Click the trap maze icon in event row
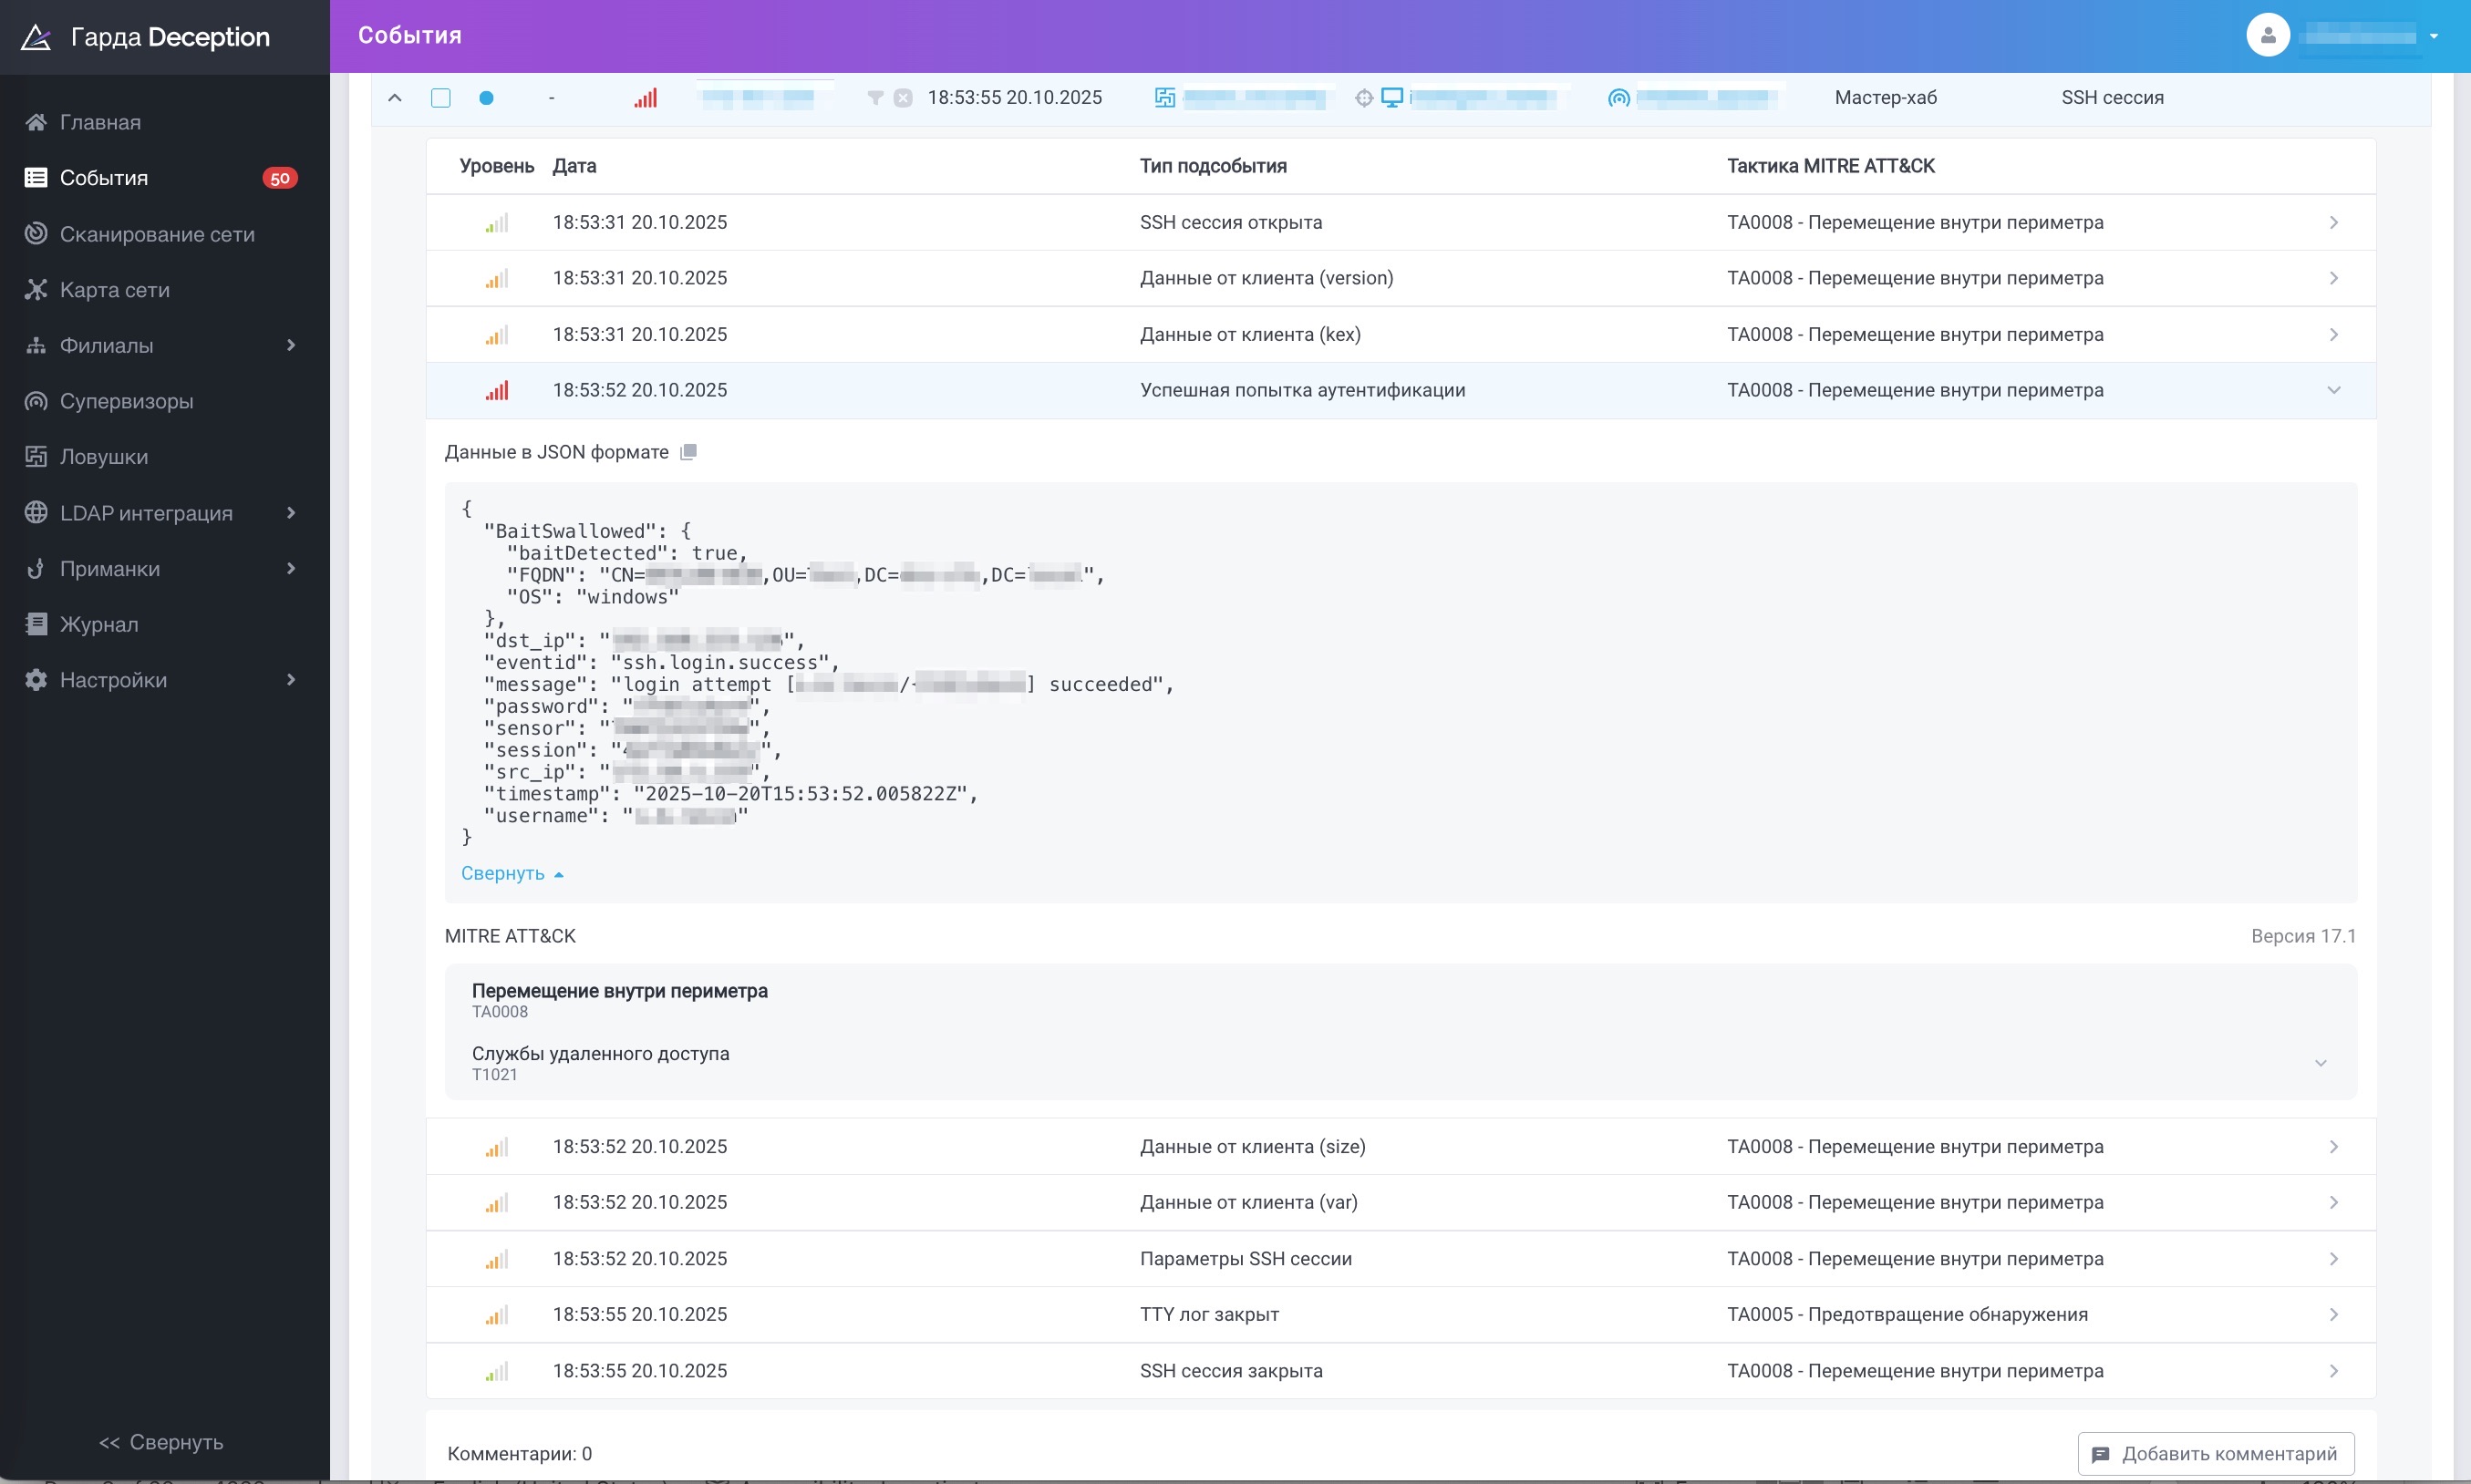The image size is (2471, 1484). click(1164, 98)
